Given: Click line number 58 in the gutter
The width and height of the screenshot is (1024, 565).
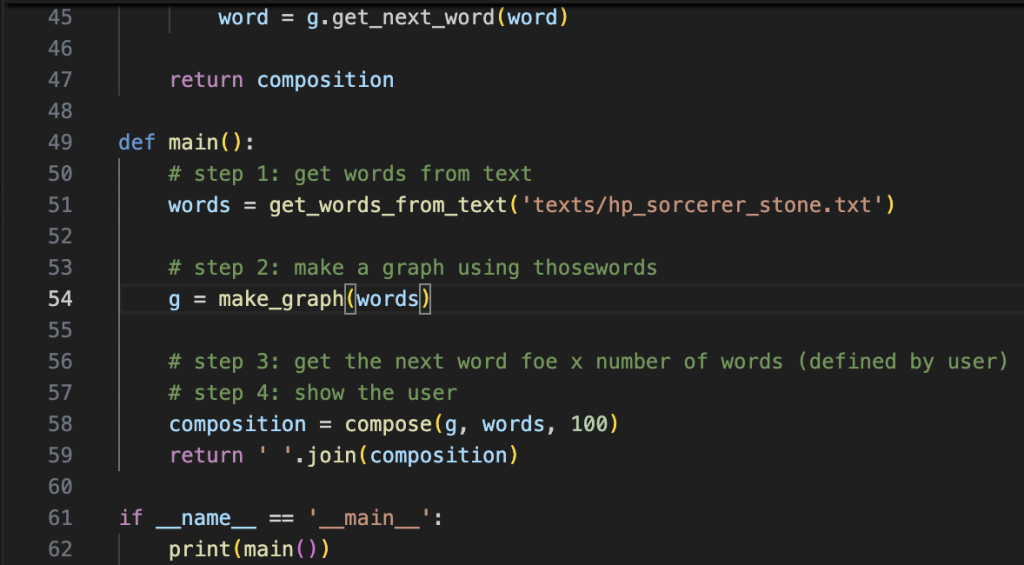Looking at the screenshot, I should (60, 425).
